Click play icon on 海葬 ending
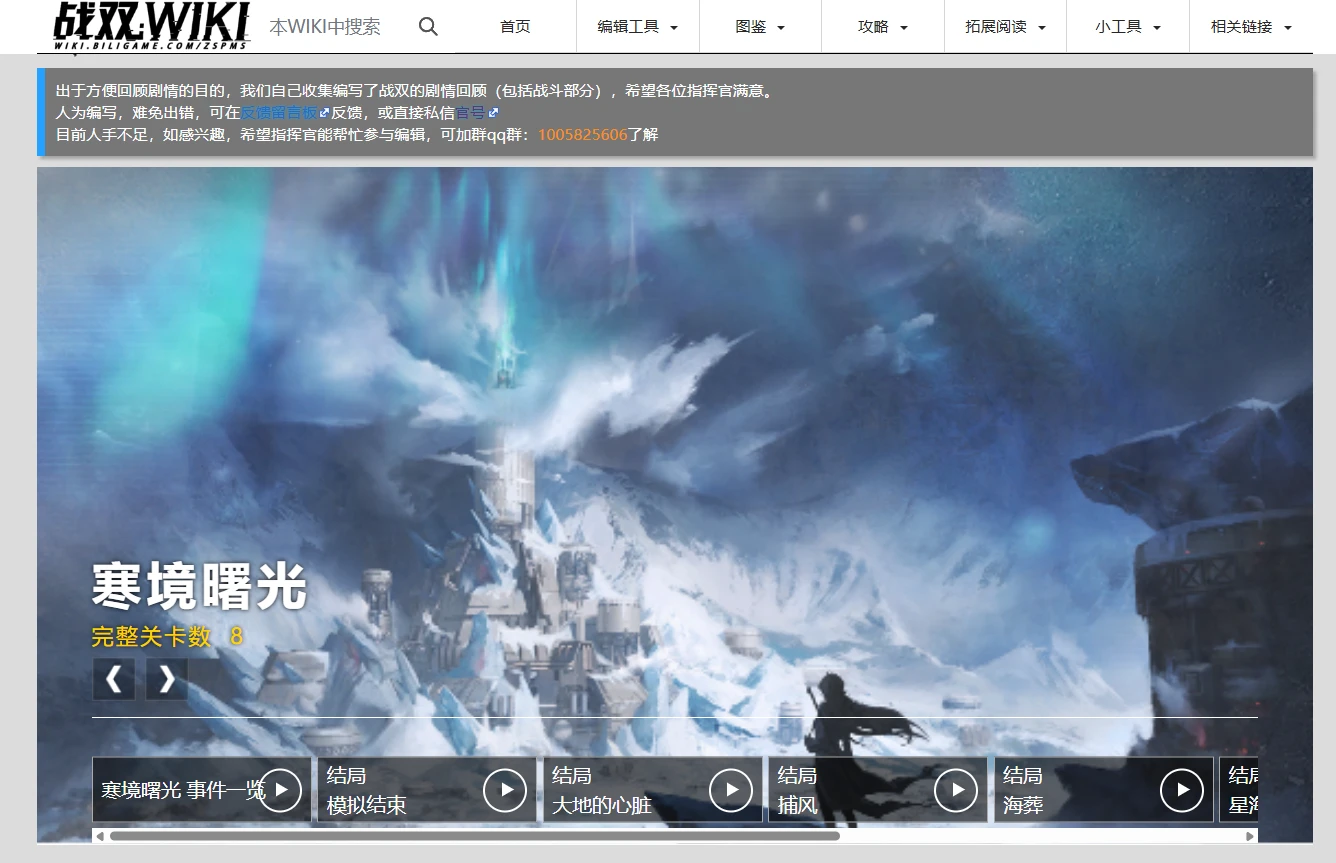 click(x=1182, y=790)
